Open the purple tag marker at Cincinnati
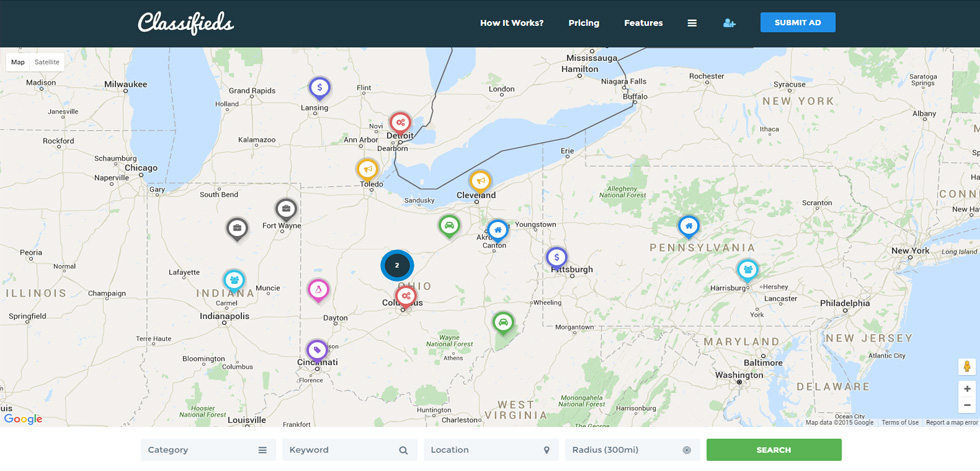 pyautogui.click(x=317, y=350)
